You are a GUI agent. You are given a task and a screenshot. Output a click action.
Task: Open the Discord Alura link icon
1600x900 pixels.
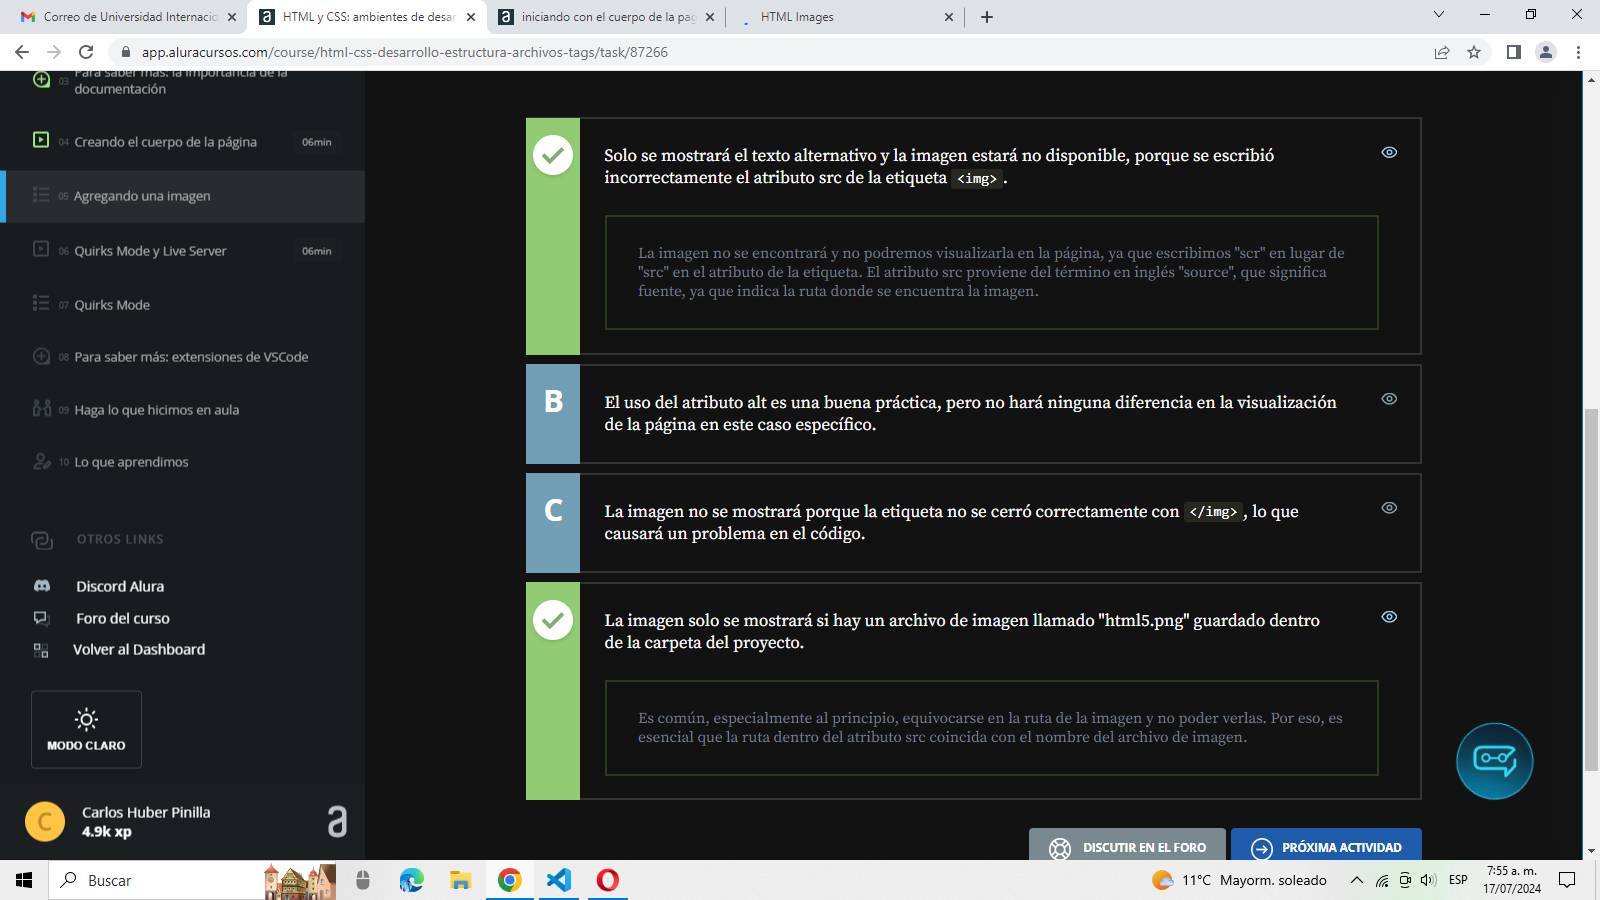pos(42,586)
